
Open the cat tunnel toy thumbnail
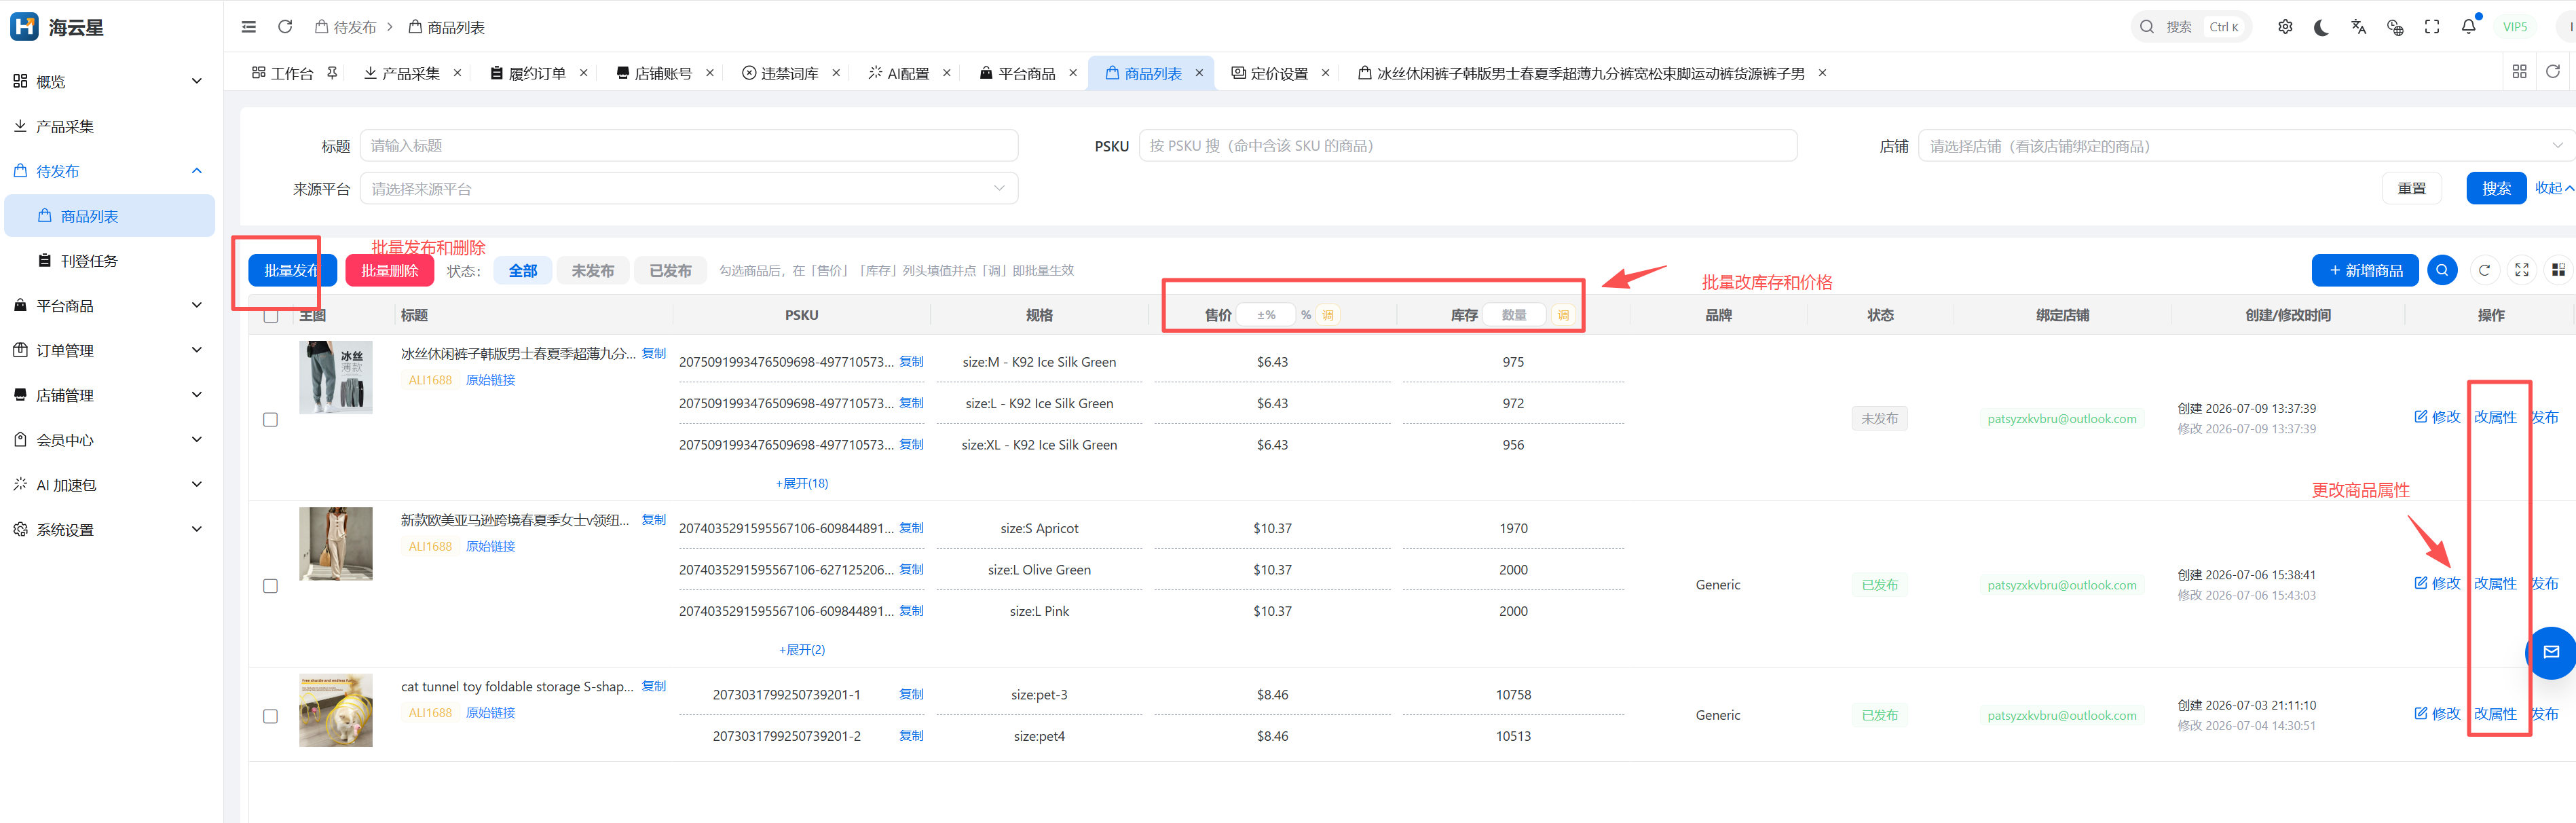click(336, 710)
